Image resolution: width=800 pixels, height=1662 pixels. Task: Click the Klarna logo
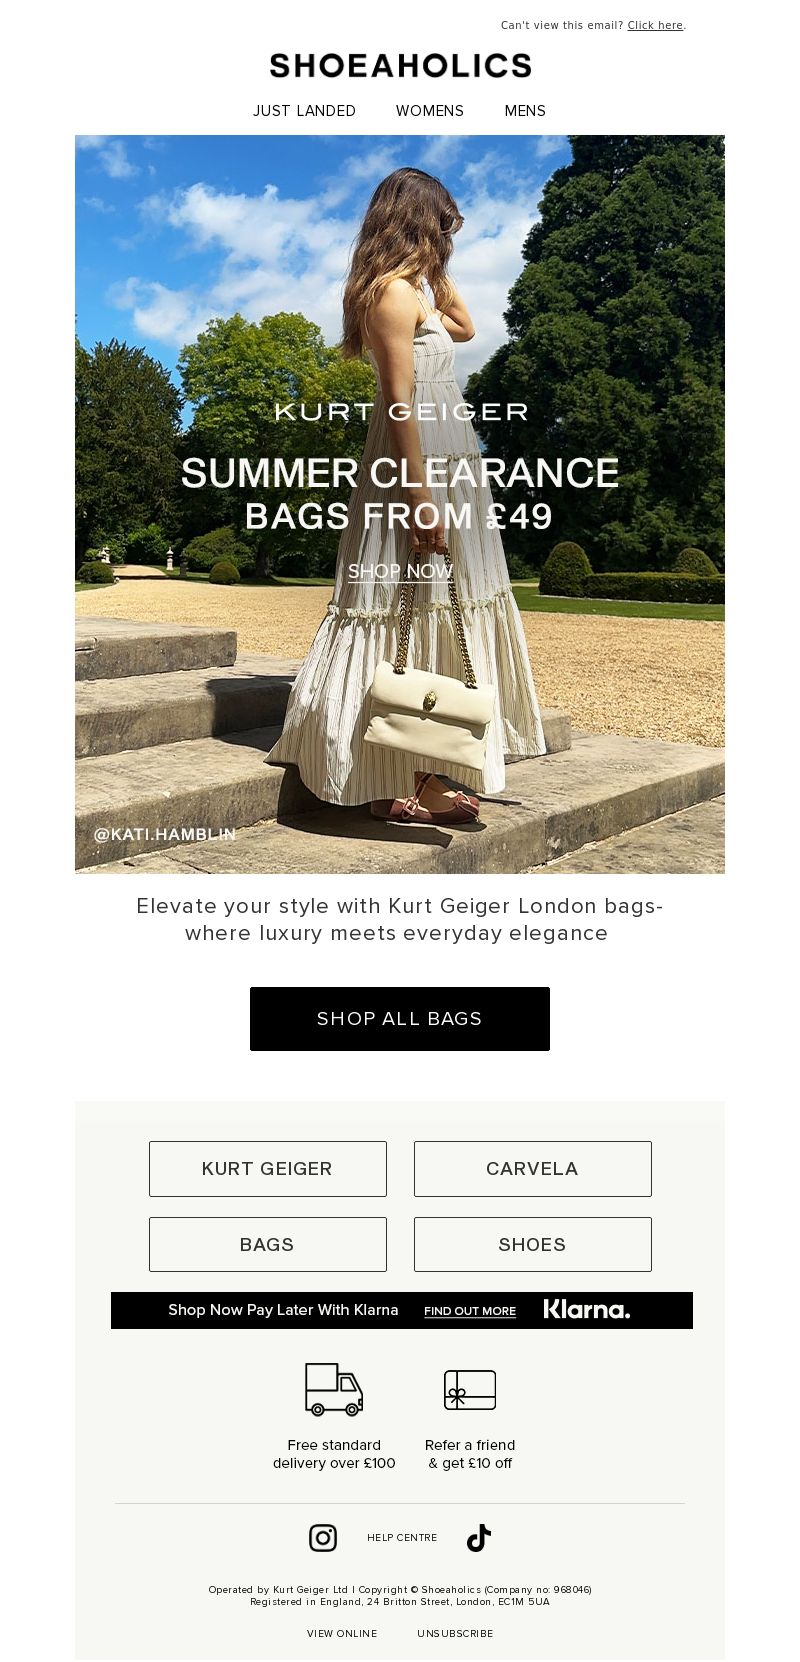click(587, 1310)
